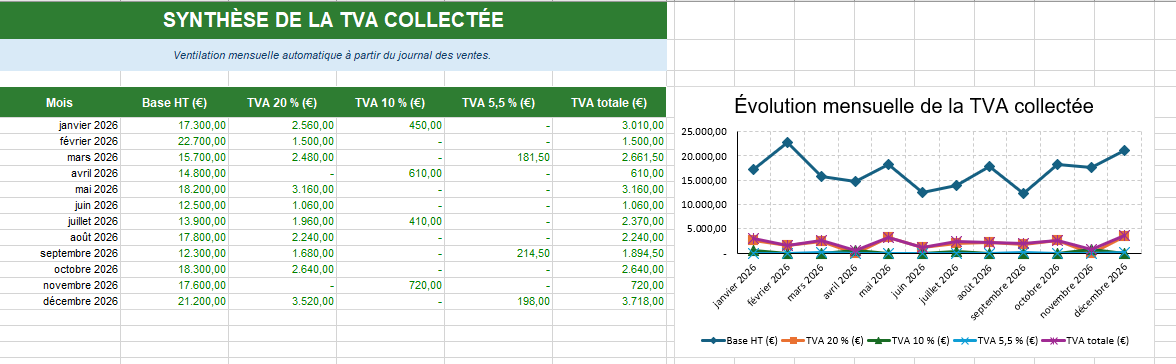Image resolution: width=1176 pixels, height=364 pixels.
Task: Select TVA 5,5 % value 214,50
Action: (498, 253)
